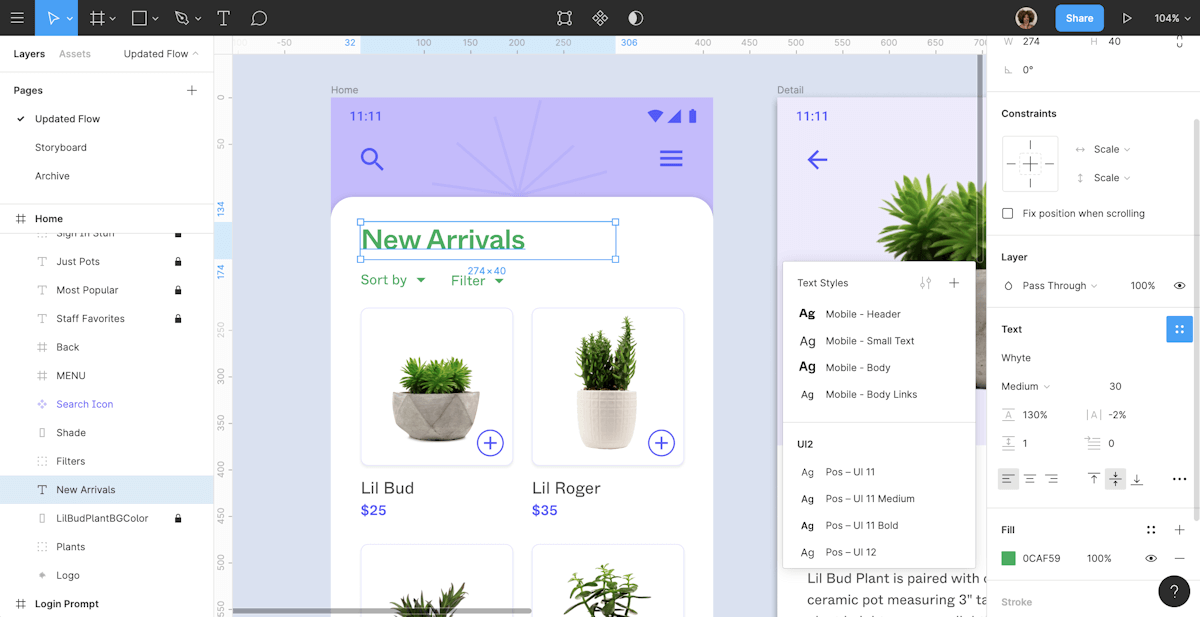1200x617 pixels.
Task: Add a new text style with the plus button
Action: pos(954,283)
